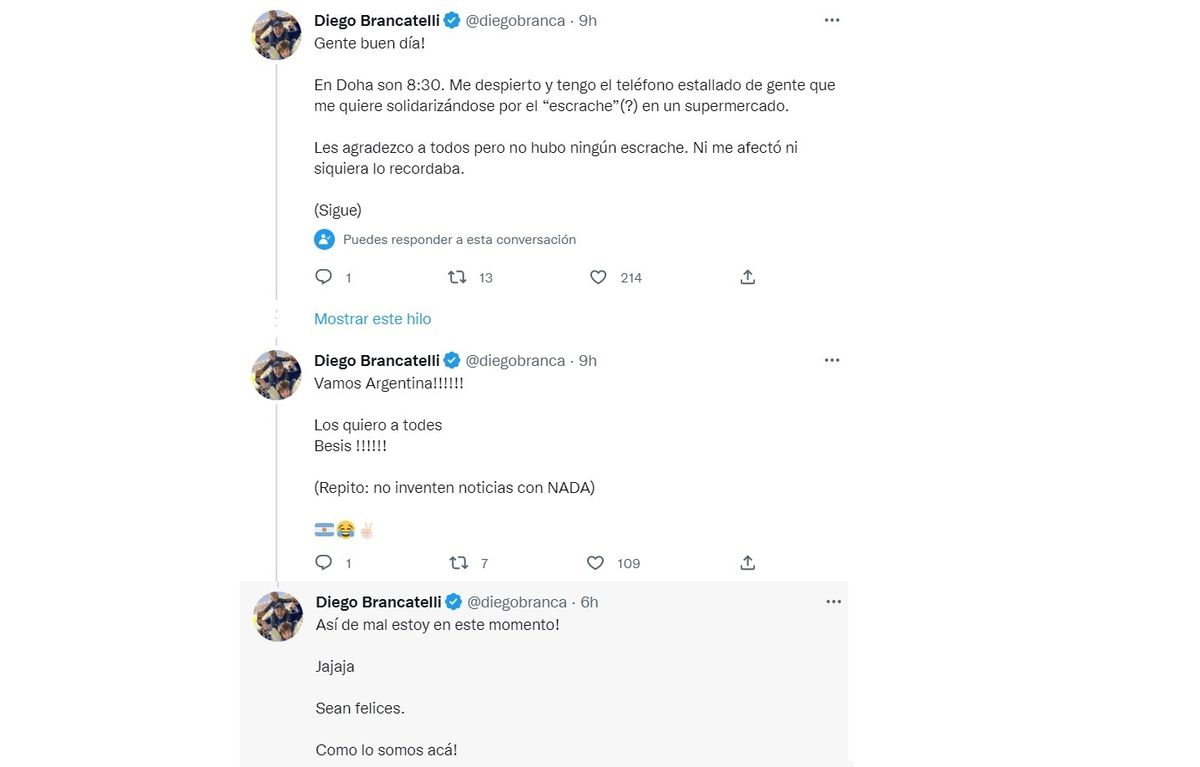This screenshot has height=767, width=1200.
Task: Click the people icon beside Puedes responder
Action: point(324,239)
